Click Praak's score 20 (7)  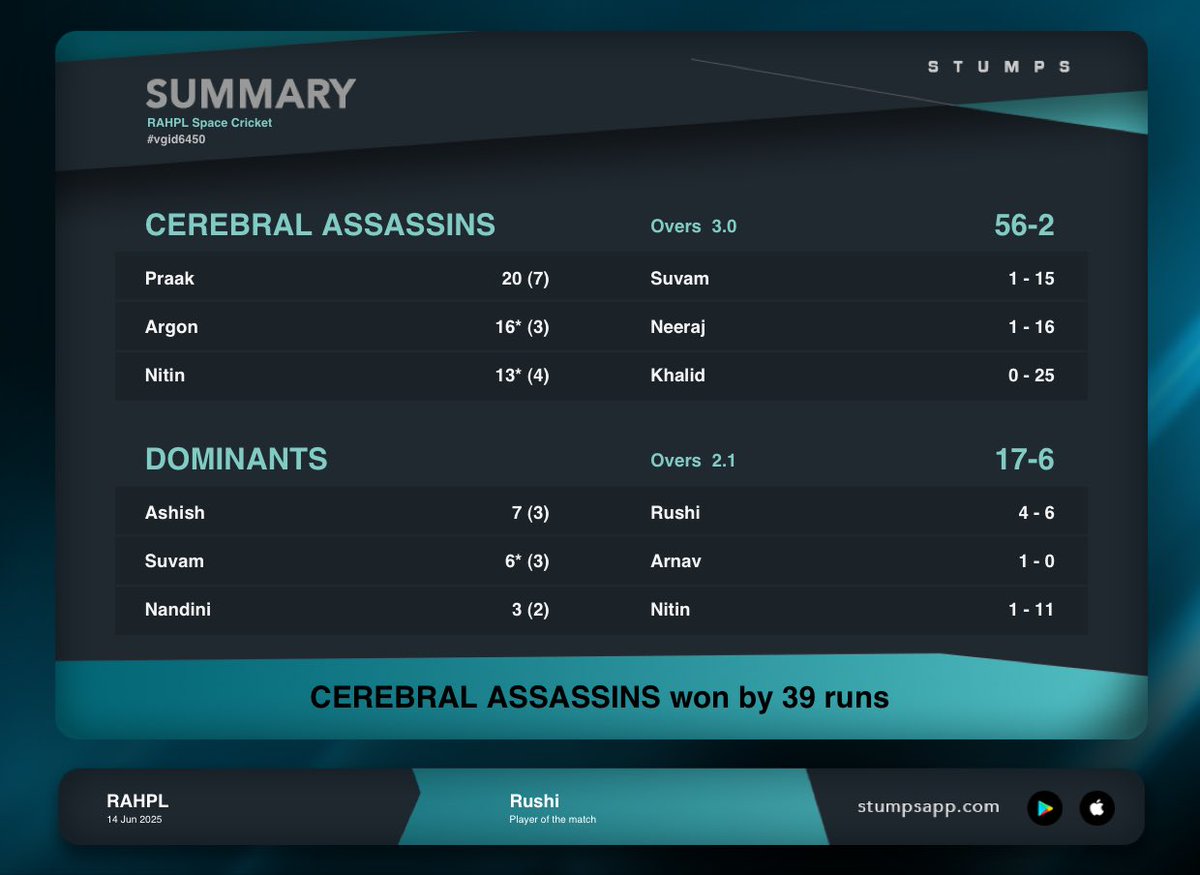525,278
